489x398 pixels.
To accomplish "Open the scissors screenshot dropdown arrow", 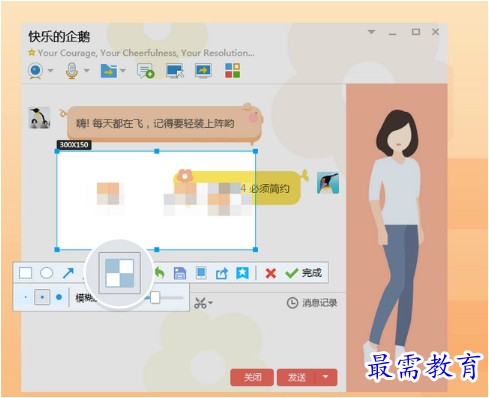I will (210, 303).
